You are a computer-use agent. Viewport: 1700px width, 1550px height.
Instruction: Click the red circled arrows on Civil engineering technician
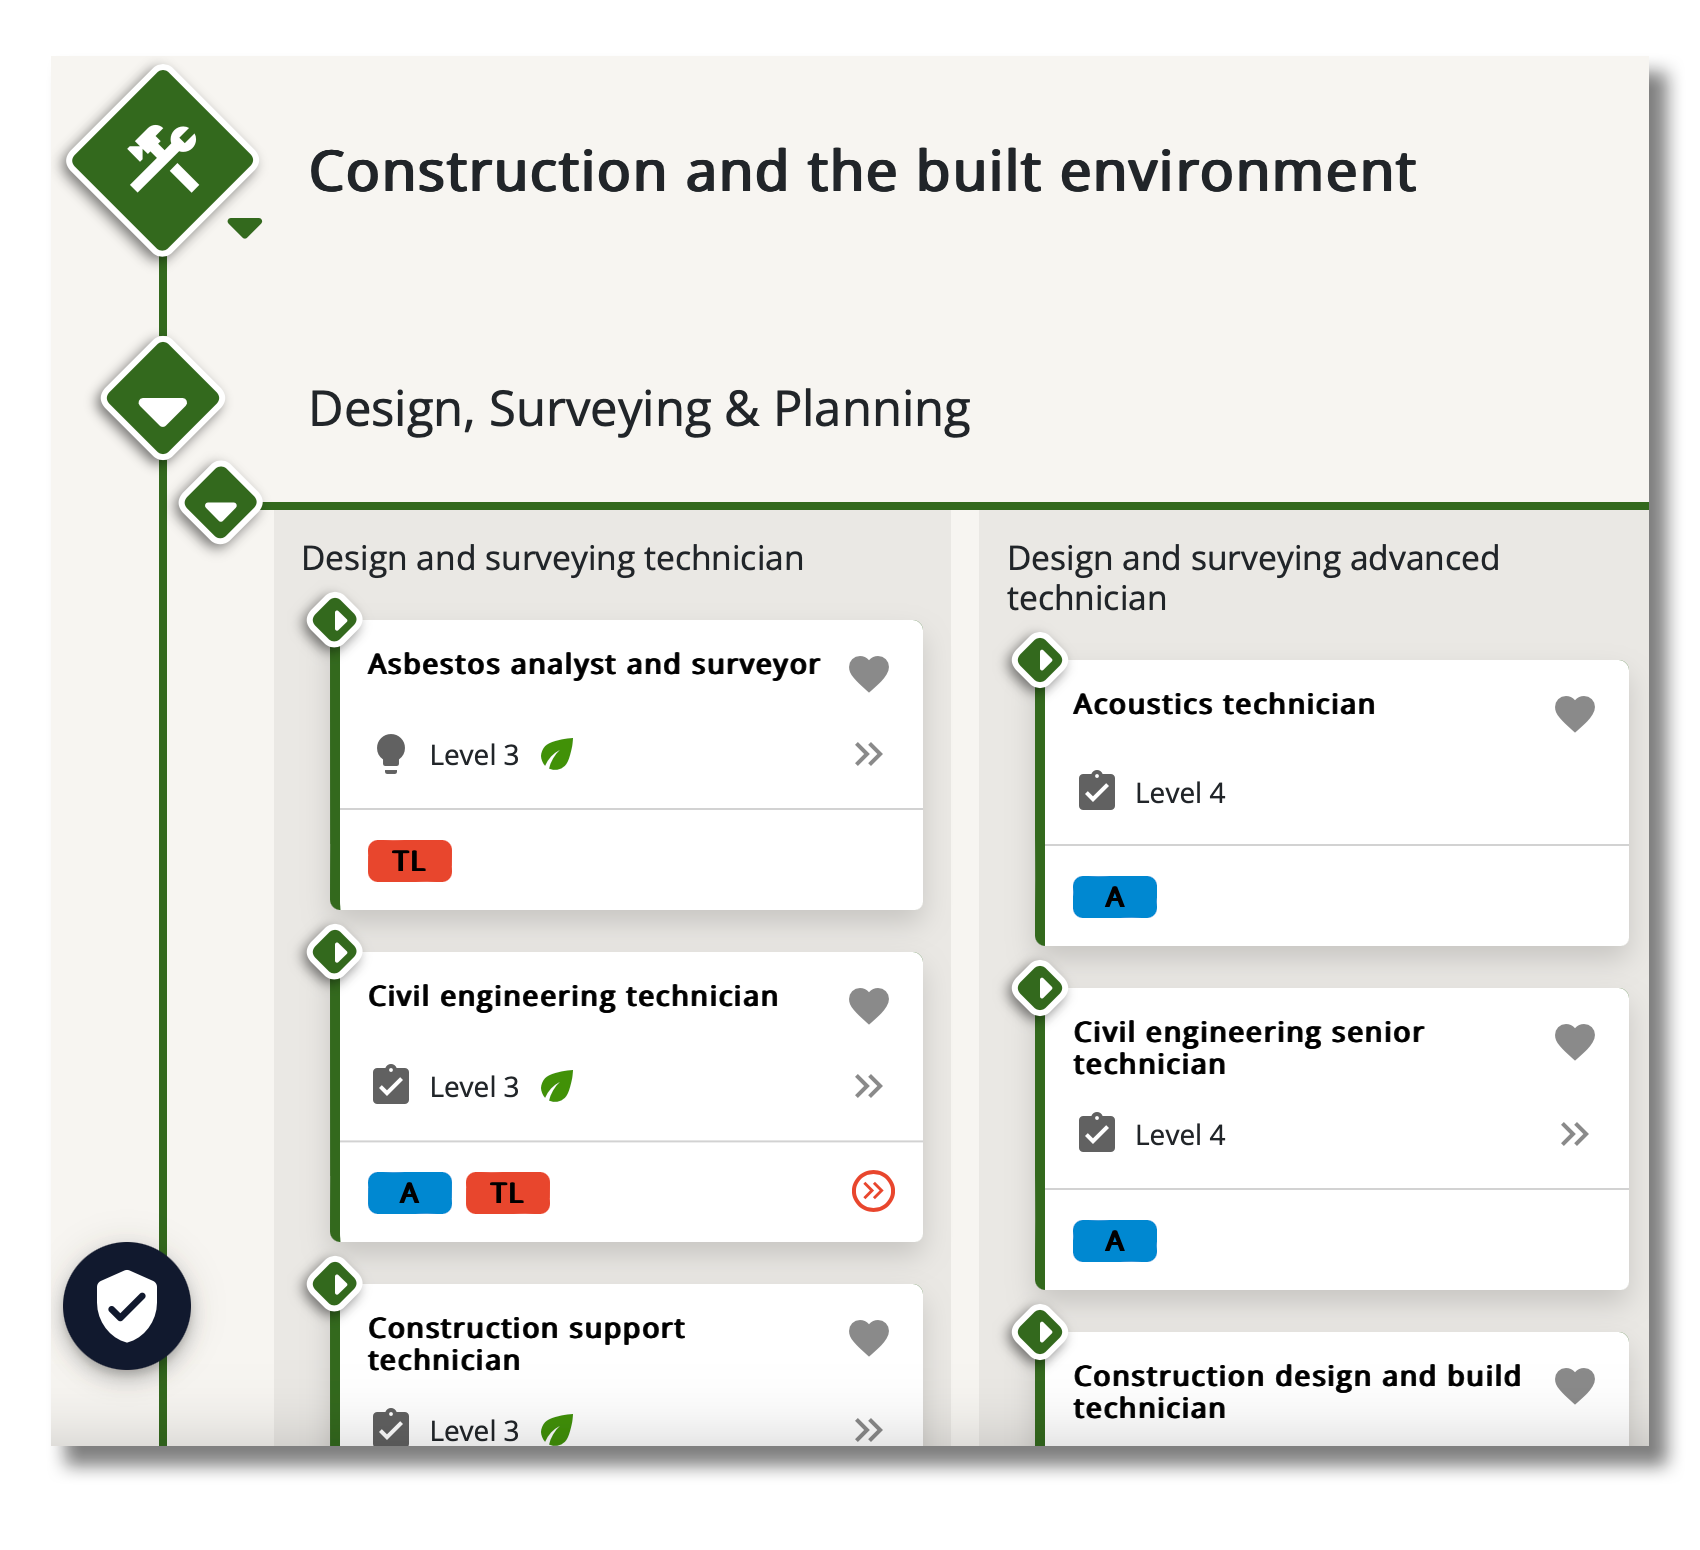click(872, 1191)
